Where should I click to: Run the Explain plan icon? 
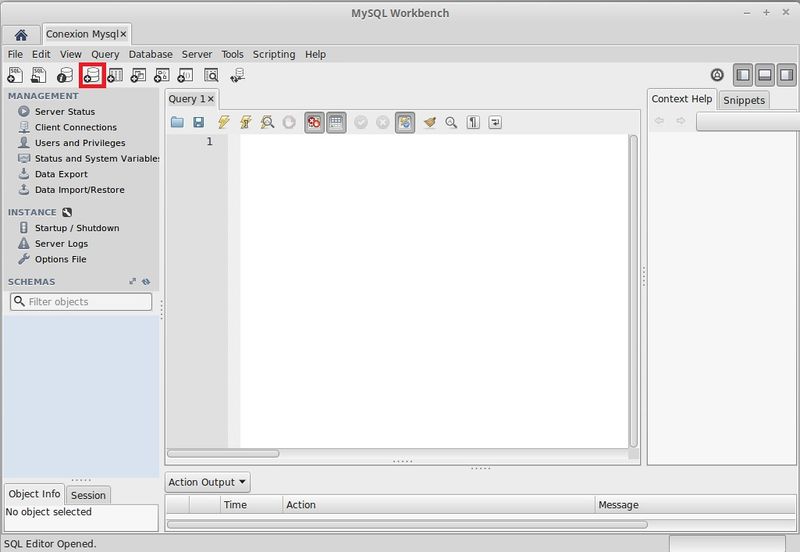click(267, 122)
